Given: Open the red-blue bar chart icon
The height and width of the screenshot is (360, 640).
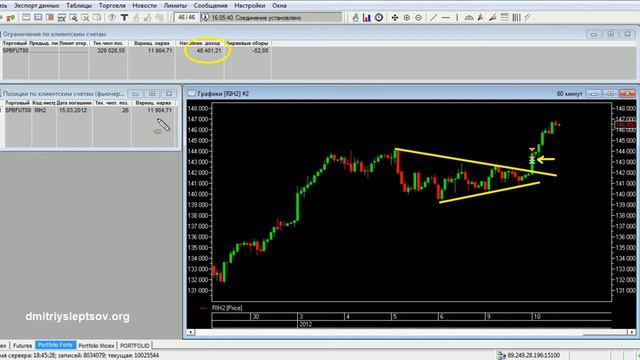Looking at the screenshot, I should [x=367, y=18].
